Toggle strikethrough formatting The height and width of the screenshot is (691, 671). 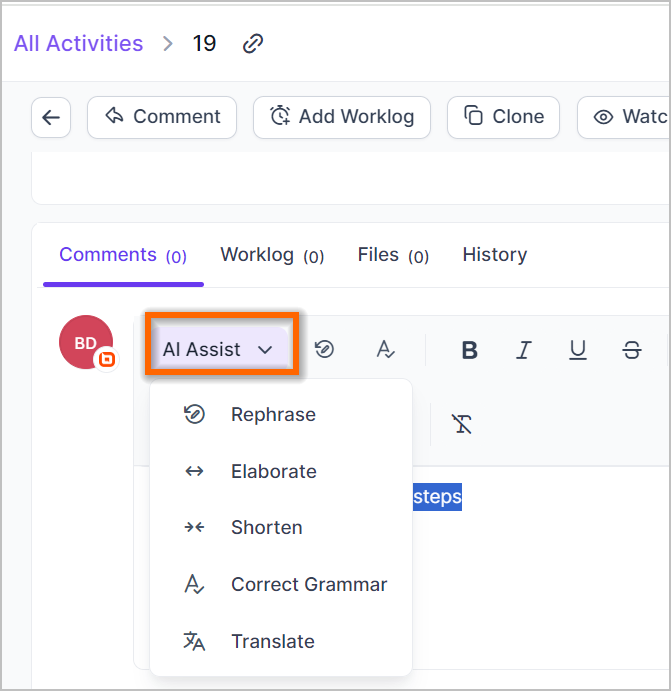[x=632, y=350]
